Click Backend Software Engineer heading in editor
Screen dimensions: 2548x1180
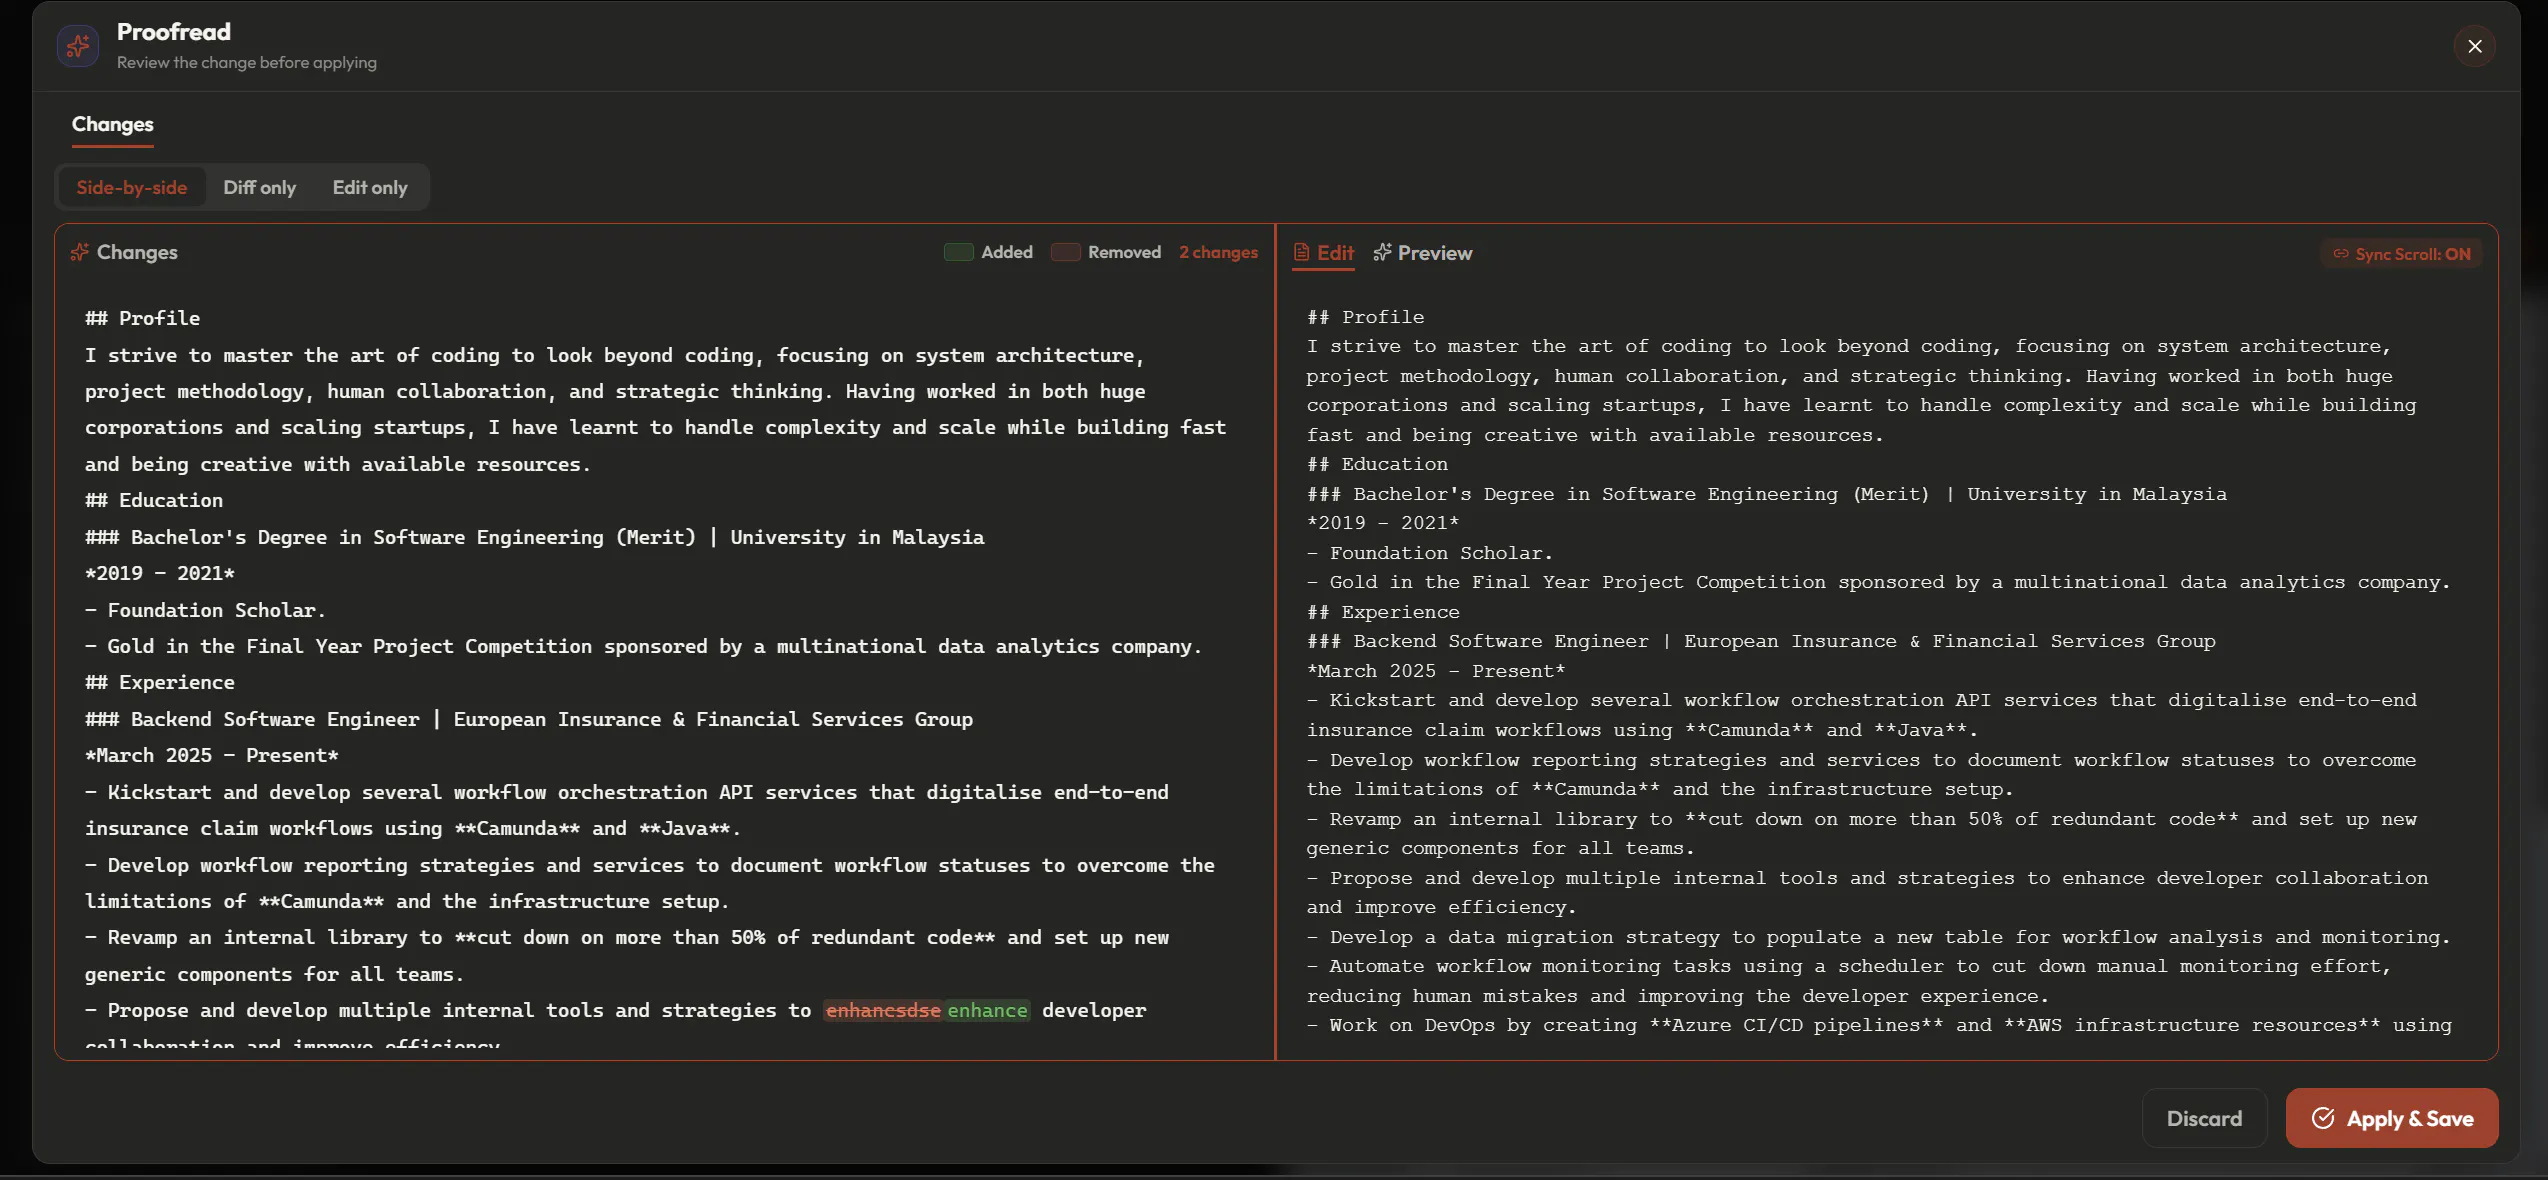(x=1761, y=641)
